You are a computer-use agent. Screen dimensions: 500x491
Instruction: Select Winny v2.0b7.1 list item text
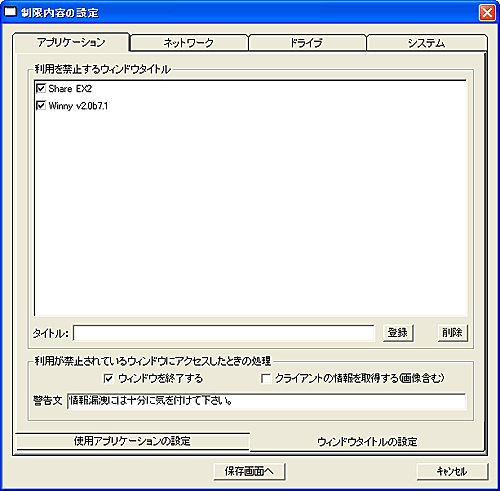pyautogui.click(x=78, y=106)
